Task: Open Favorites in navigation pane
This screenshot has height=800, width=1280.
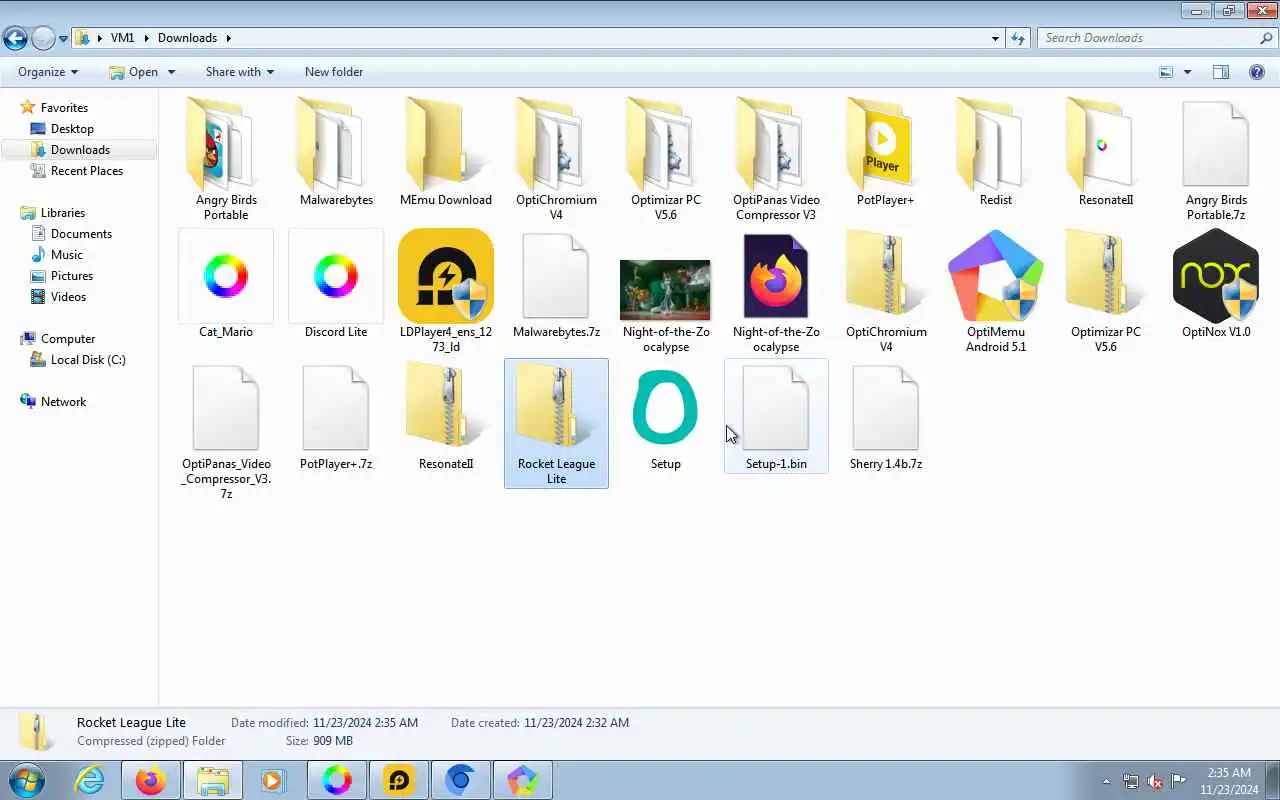Action: (64, 108)
